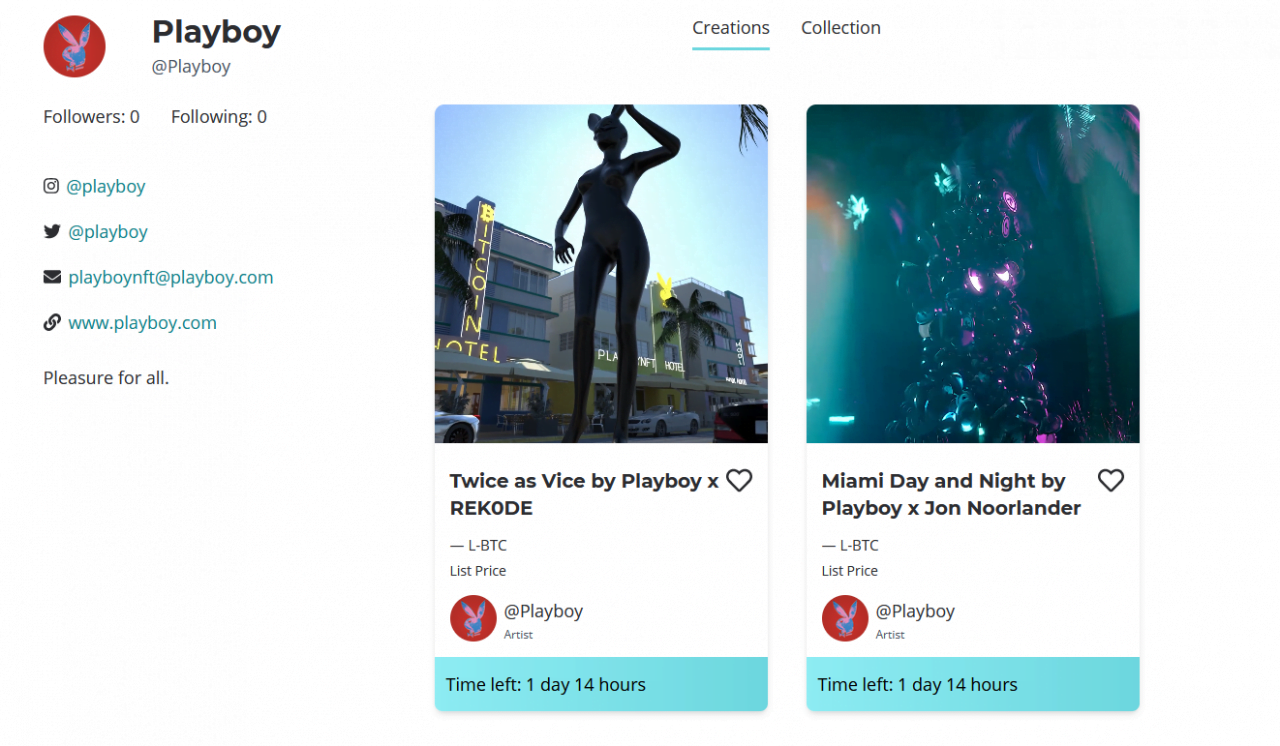Favorite Miami Day and Night with the heart
The width and height of the screenshot is (1280, 746).
[1111, 481]
